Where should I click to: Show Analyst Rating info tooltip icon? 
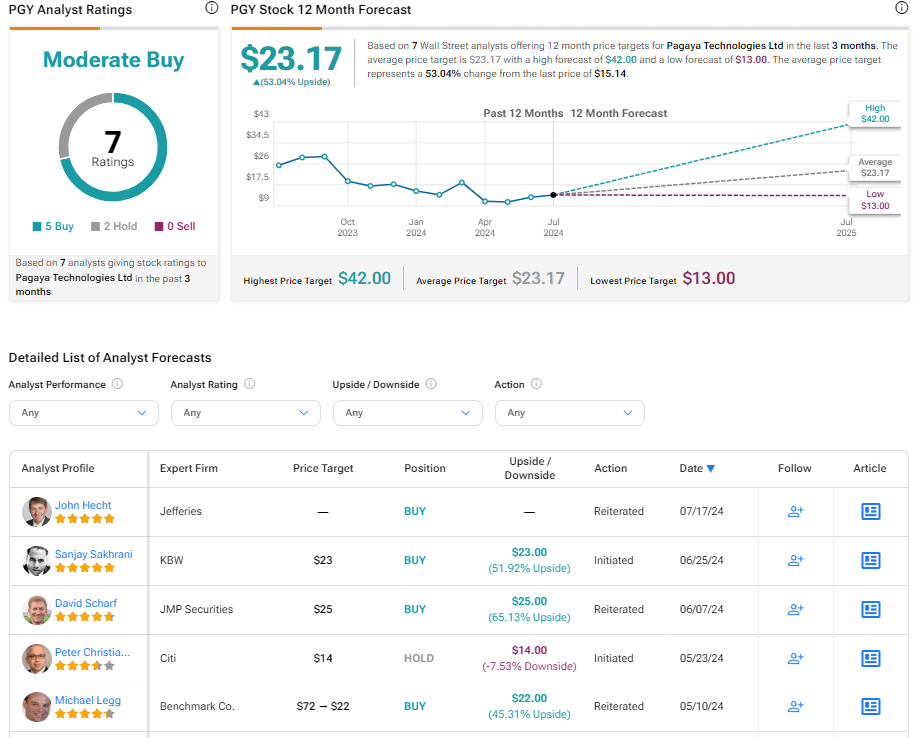pyautogui.click(x=250, y=384)
